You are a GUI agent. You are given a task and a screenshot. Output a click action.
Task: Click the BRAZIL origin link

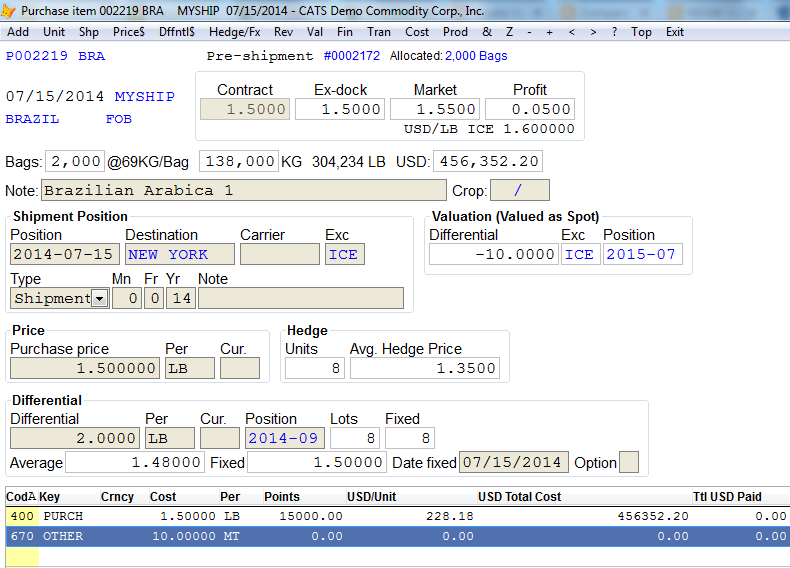click(x=32, y=119)
